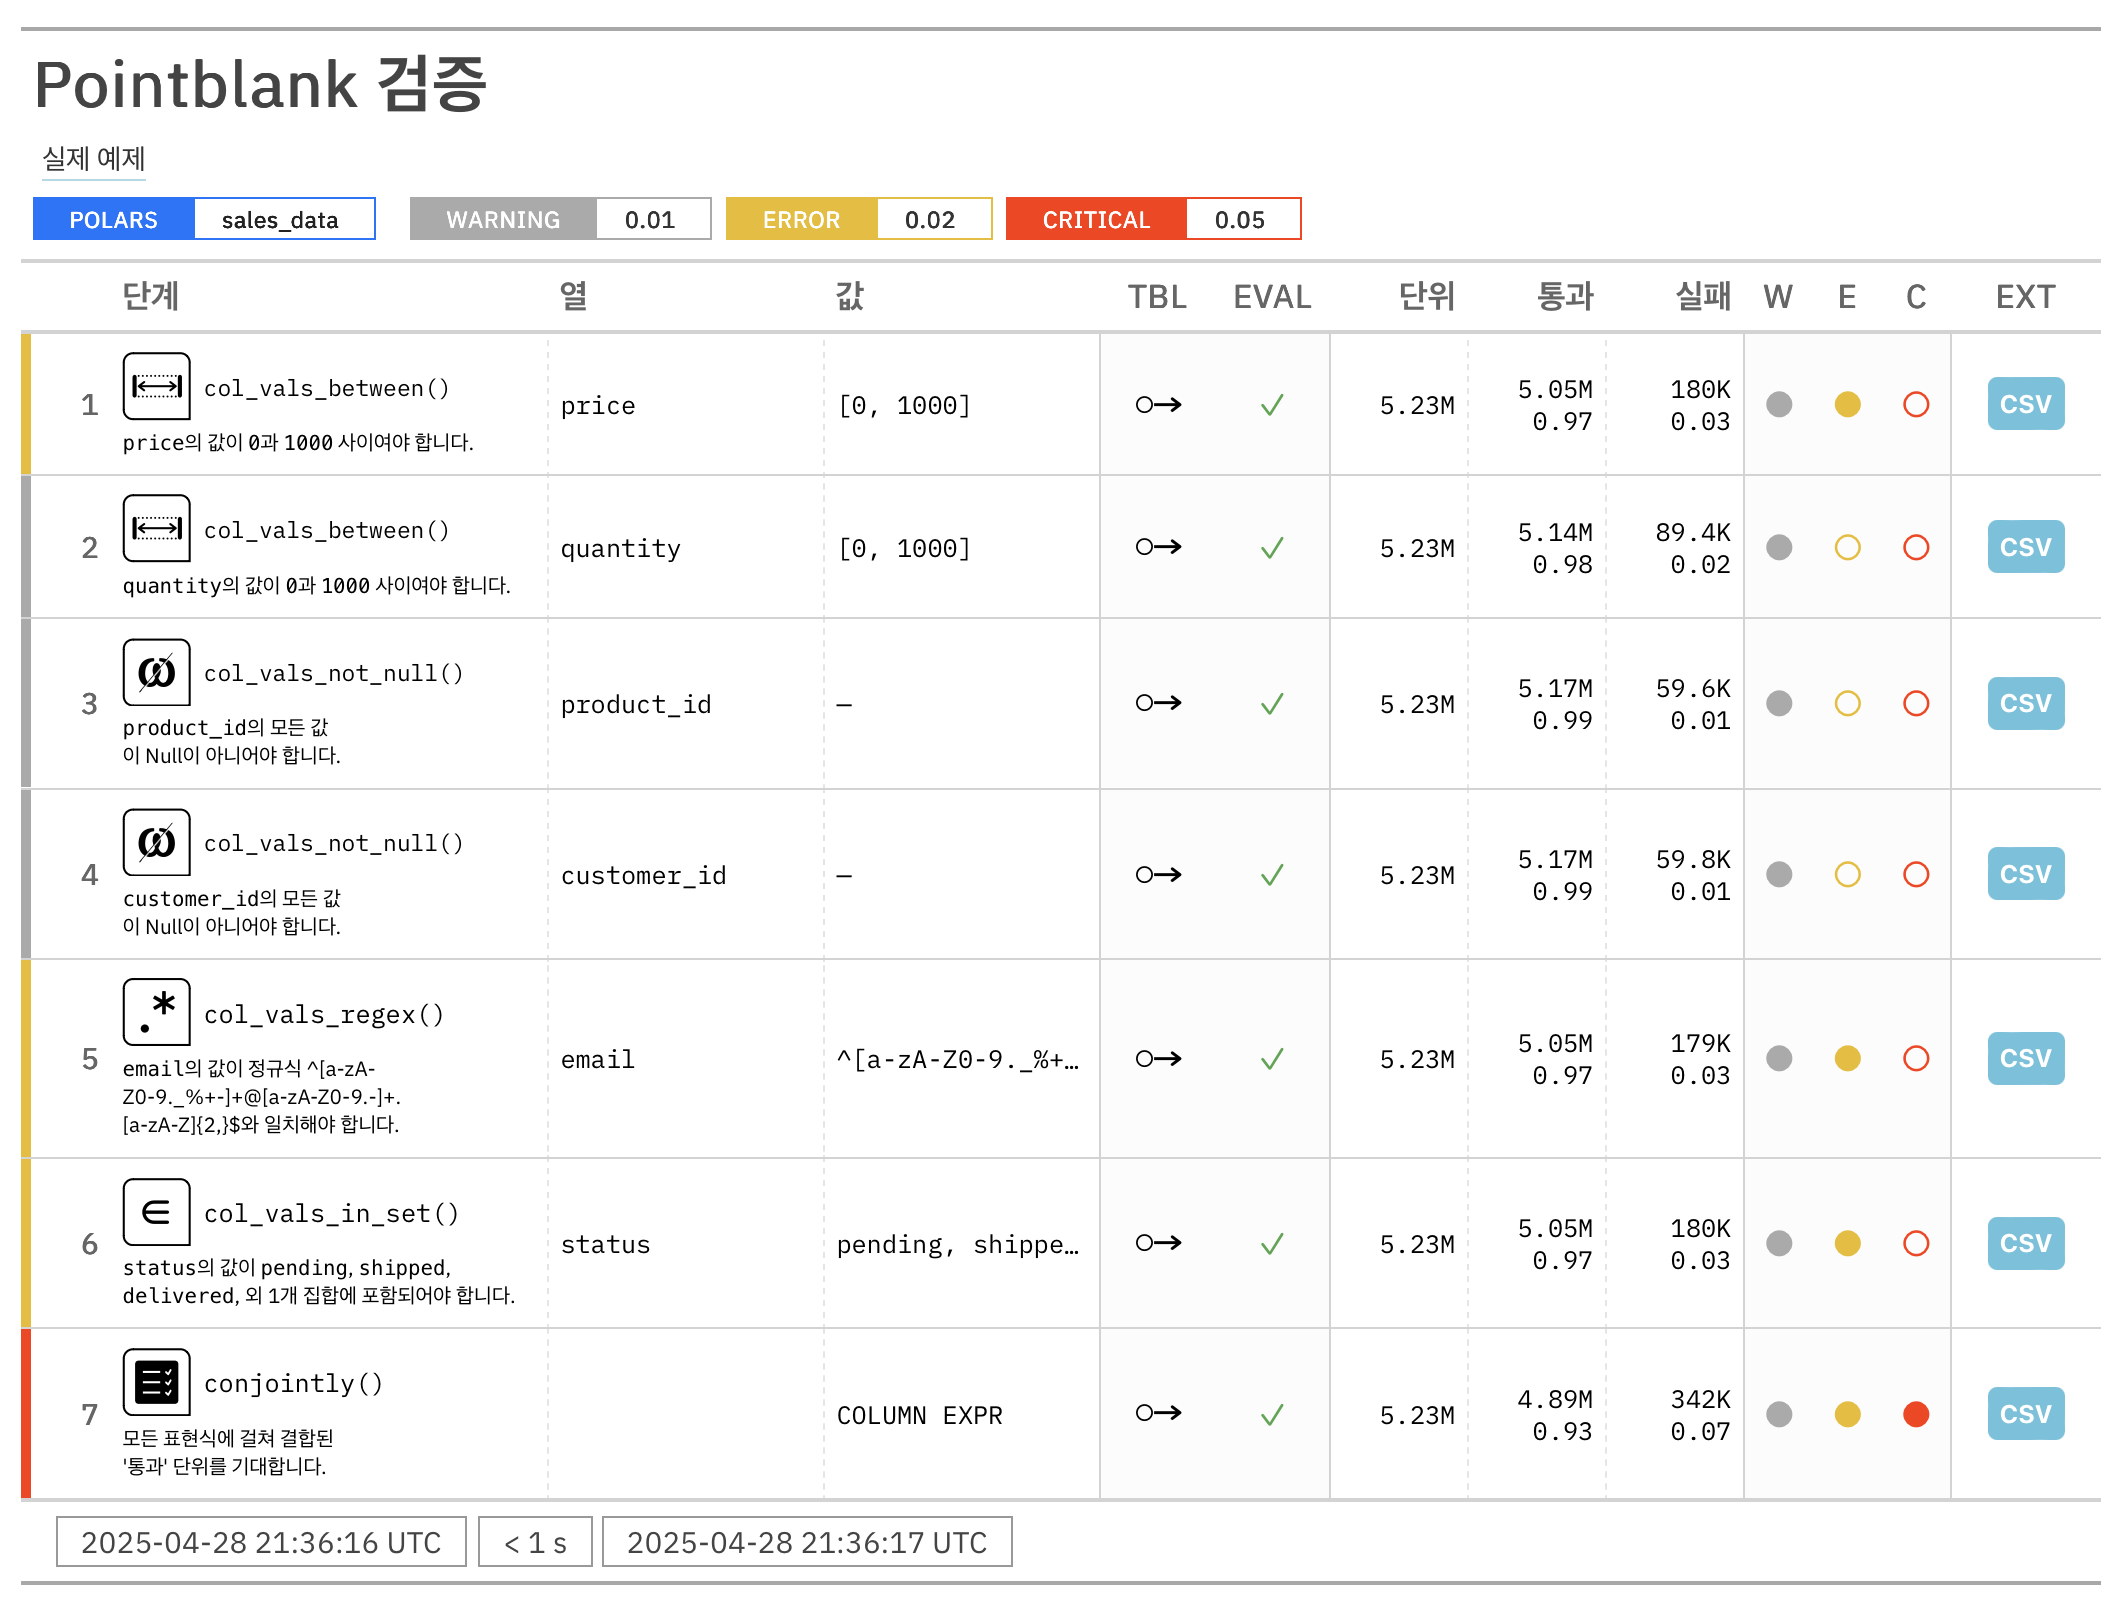Image resolution: width=2124 pixels, height=1616 pixels.
Task: Click filled yellow error dot in price row
Action: coord(1847,405)
